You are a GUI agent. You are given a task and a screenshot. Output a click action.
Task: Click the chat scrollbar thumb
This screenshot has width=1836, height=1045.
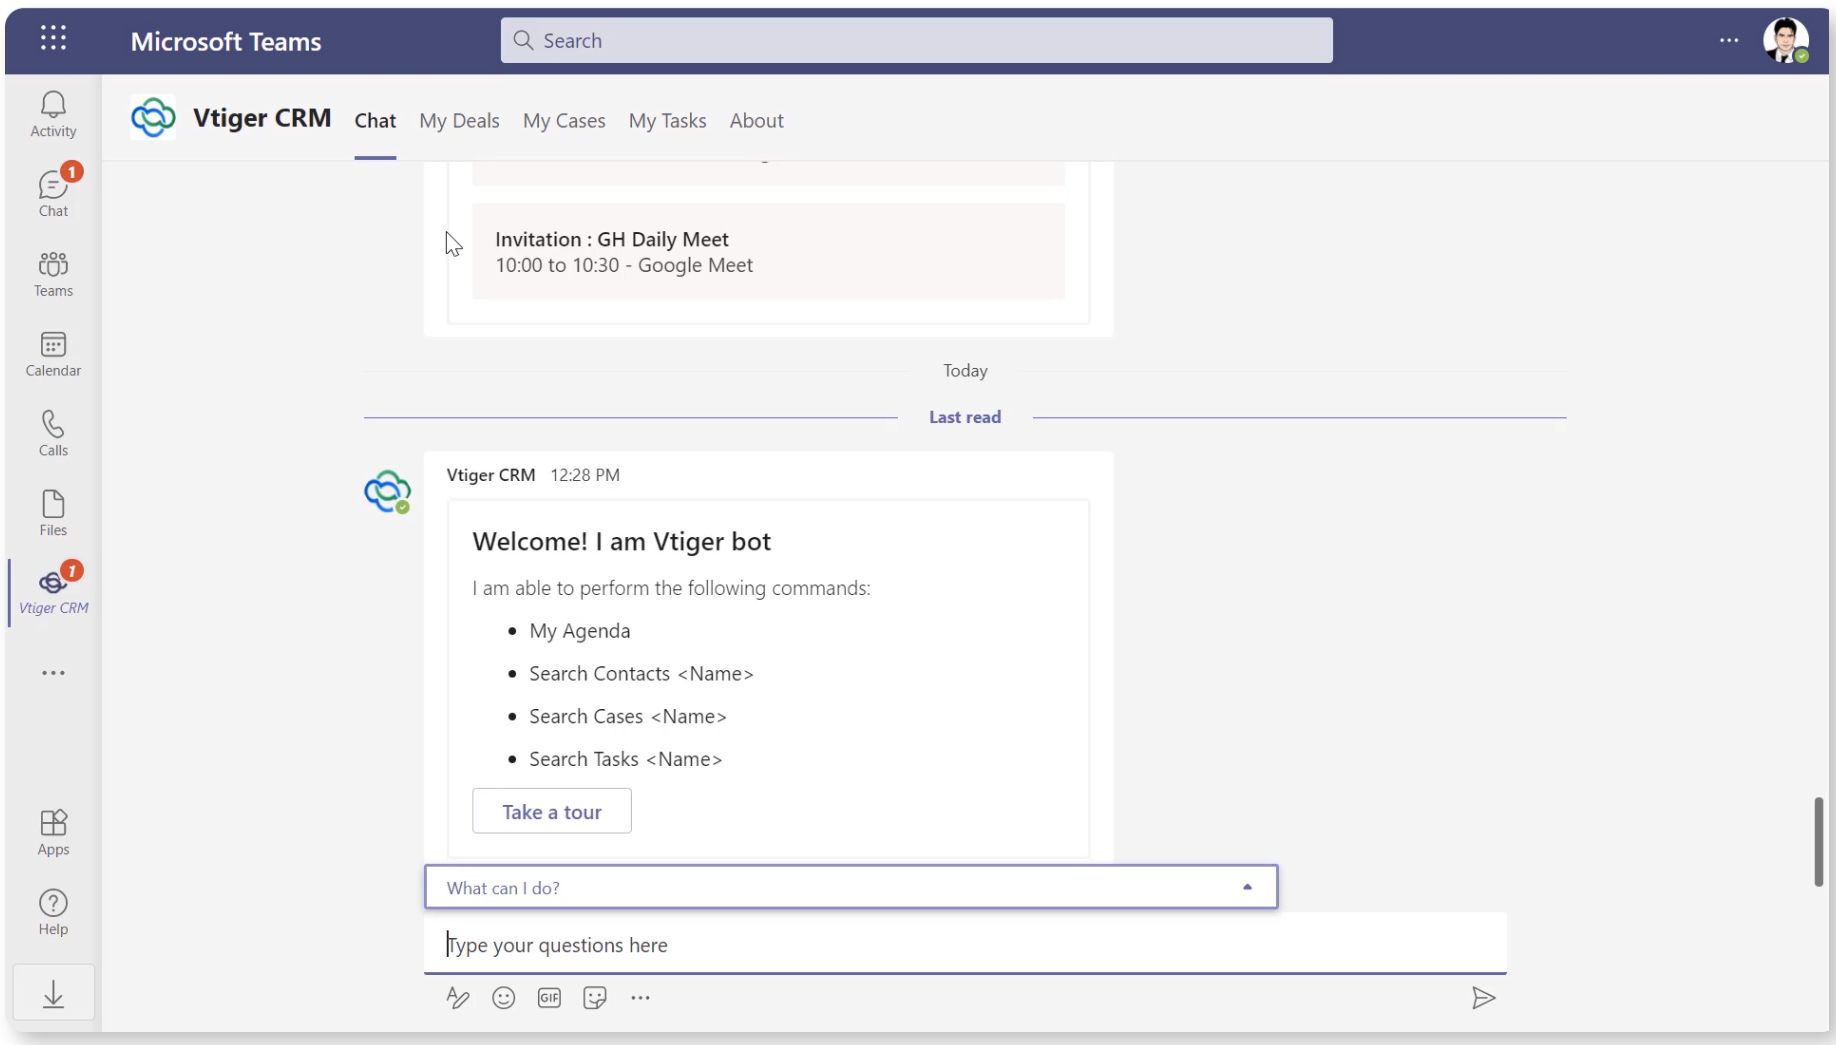(x=1819, y=841)
